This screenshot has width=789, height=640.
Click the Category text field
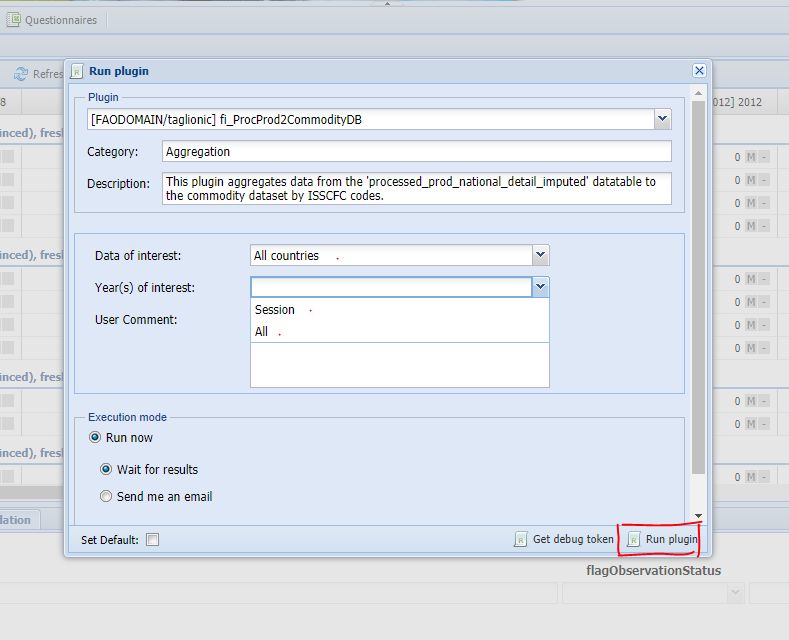[417, 151]
